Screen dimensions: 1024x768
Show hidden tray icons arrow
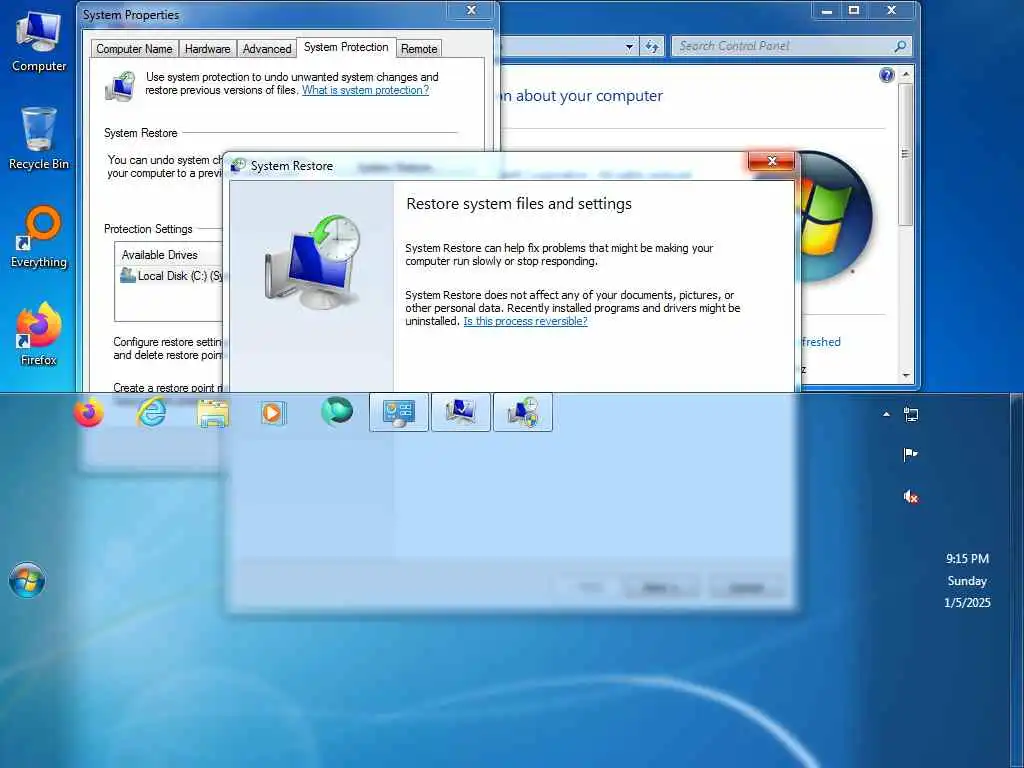pos(886,414)
